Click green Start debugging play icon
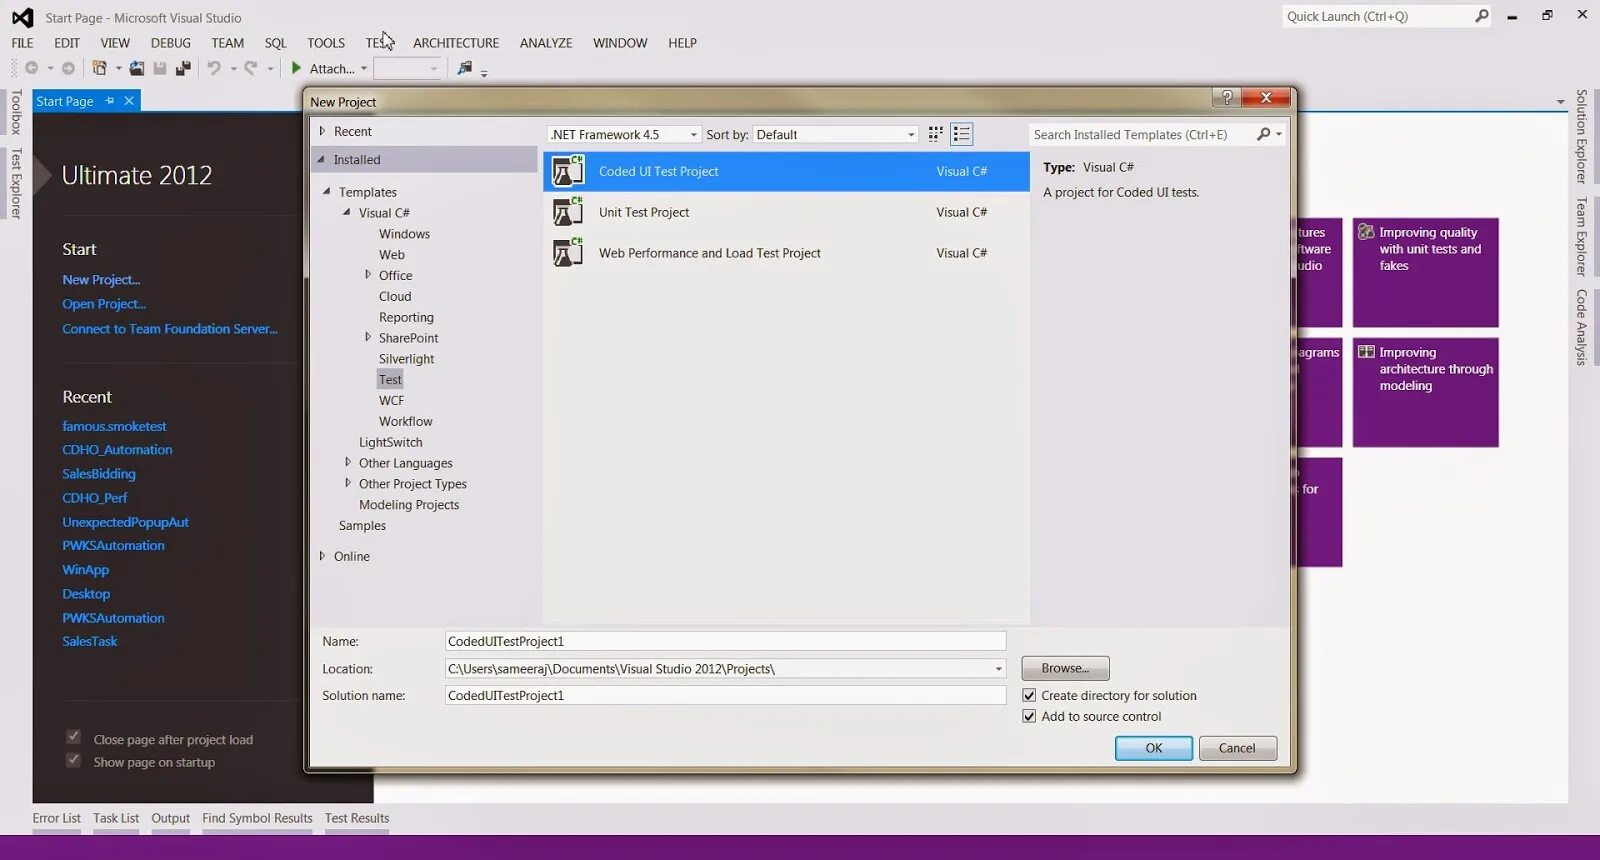The height and width of the screenshot is (860, 1600). point(296,68)
